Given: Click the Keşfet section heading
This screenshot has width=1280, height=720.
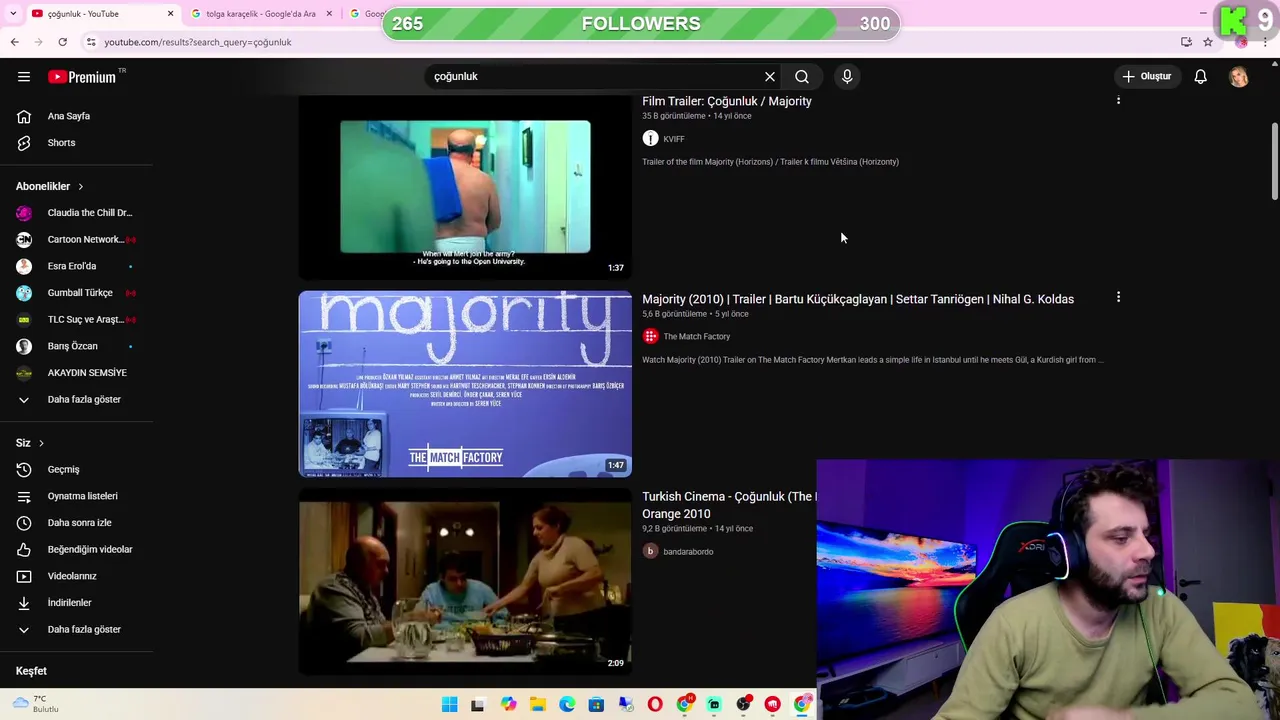Looking at the screenshot, I should [31, 672].
